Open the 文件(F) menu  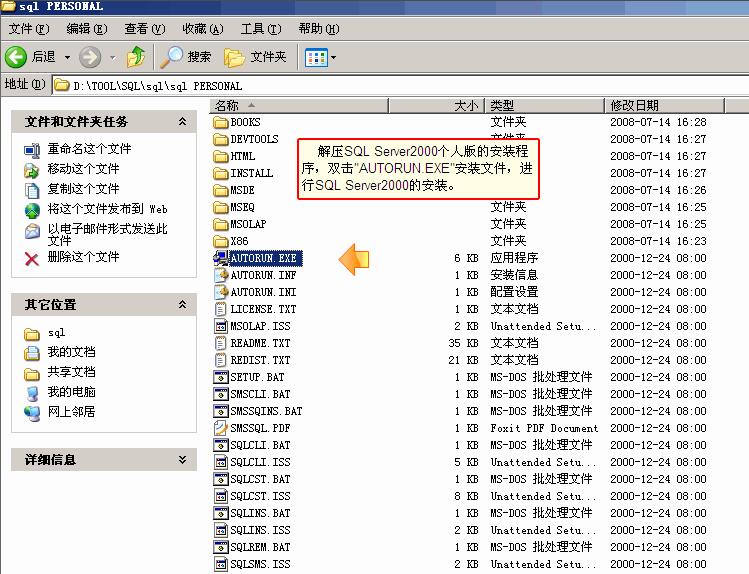point(29,29)
